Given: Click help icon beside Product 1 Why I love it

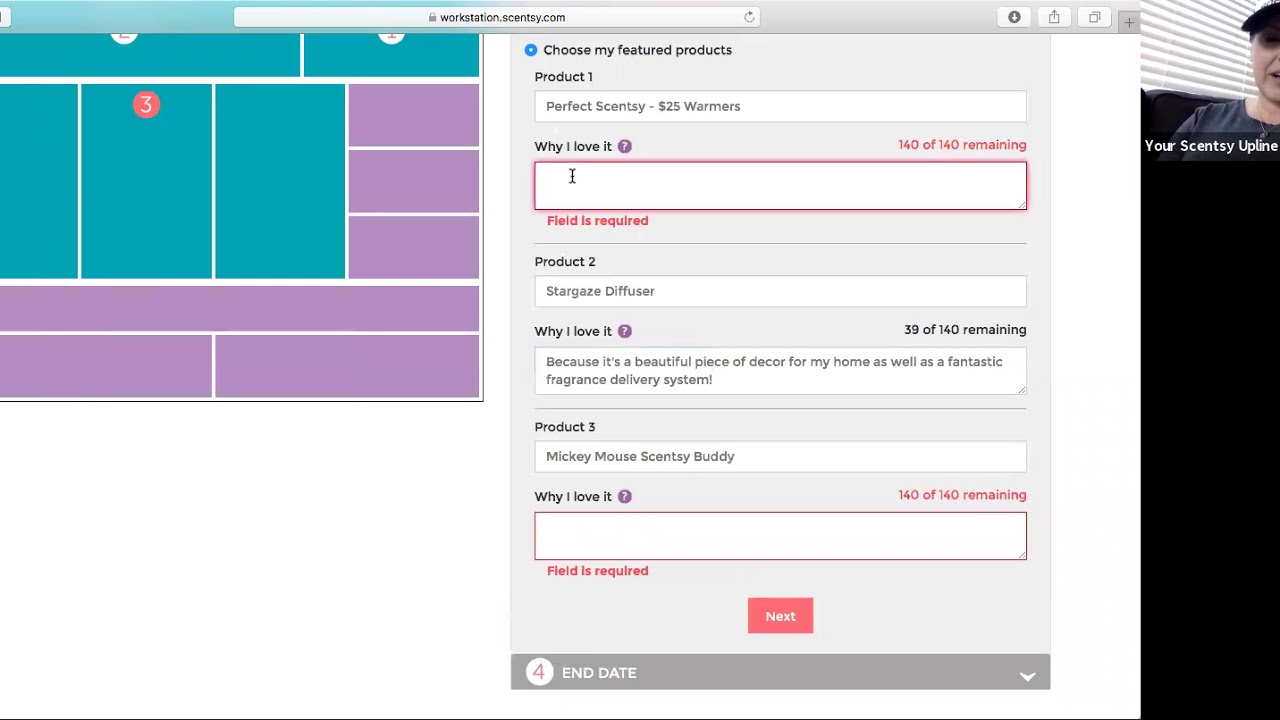Looking at the screenshot, I should coord(624,146).
